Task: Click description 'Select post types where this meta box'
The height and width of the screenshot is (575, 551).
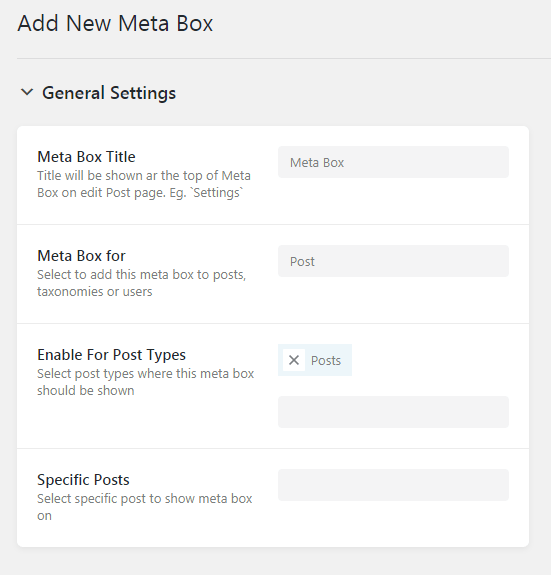Action: tap(146, 374)
